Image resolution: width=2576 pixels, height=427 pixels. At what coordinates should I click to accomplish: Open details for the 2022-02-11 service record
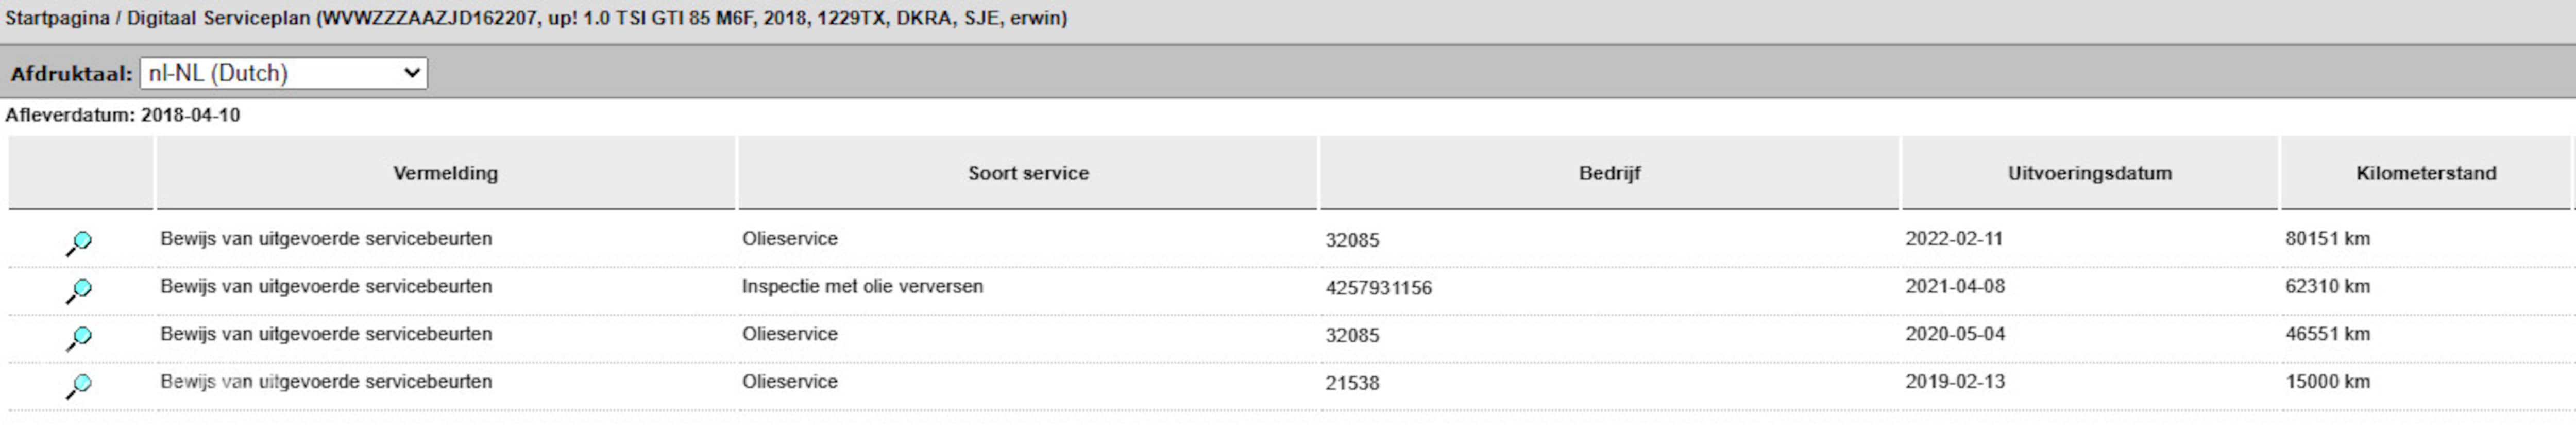coord(79,242)
